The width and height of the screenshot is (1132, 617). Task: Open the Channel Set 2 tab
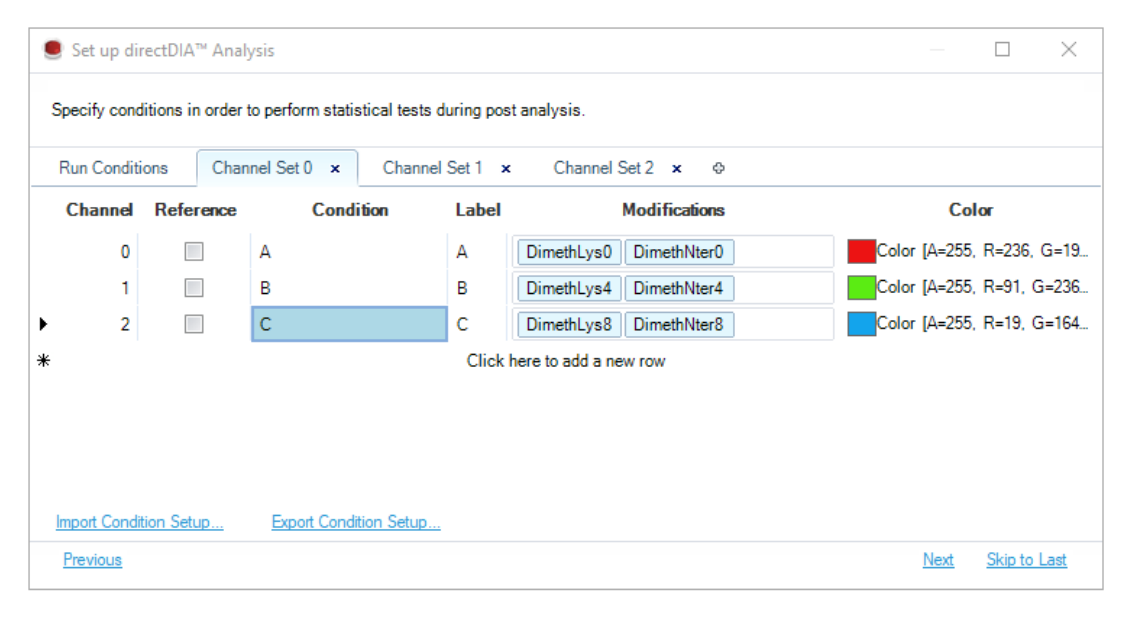tap(604, 168)
